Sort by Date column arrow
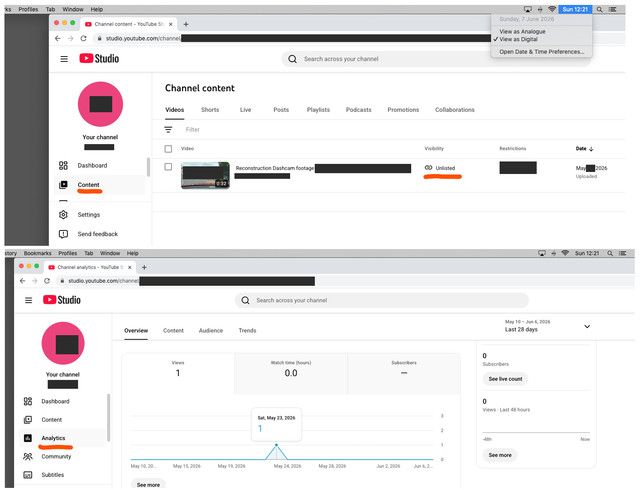Screen dimensions: 640x490 (x=591, y=149)
